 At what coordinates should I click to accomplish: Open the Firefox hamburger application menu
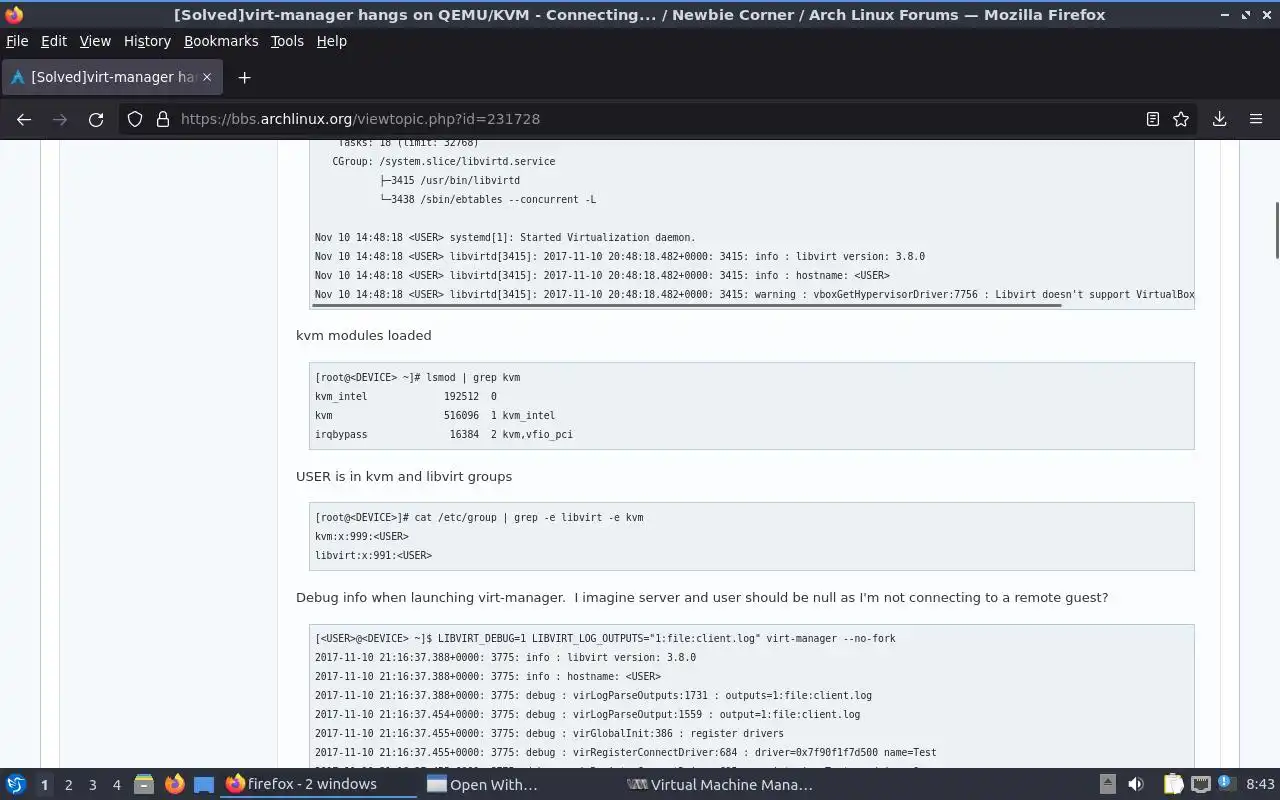tap(1256, 119)
